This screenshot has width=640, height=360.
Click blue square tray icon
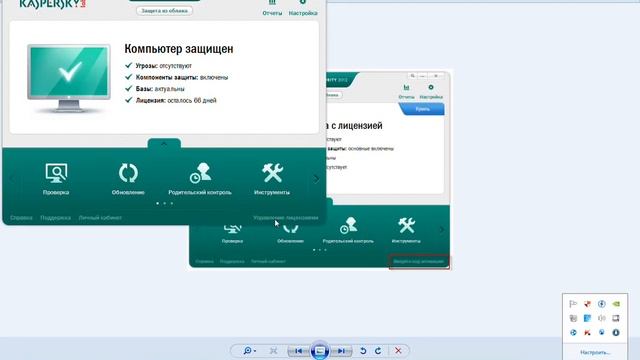pos(587,318)
